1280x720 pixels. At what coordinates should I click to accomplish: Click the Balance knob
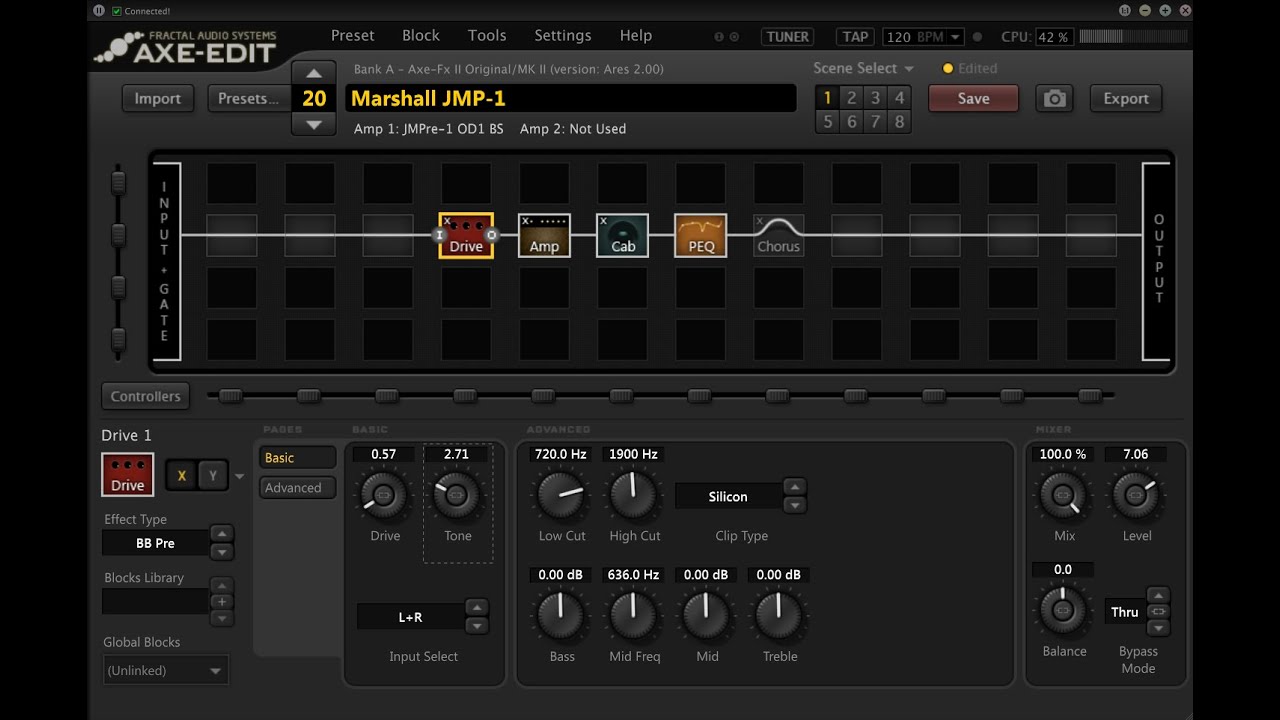coord(1064,609)
